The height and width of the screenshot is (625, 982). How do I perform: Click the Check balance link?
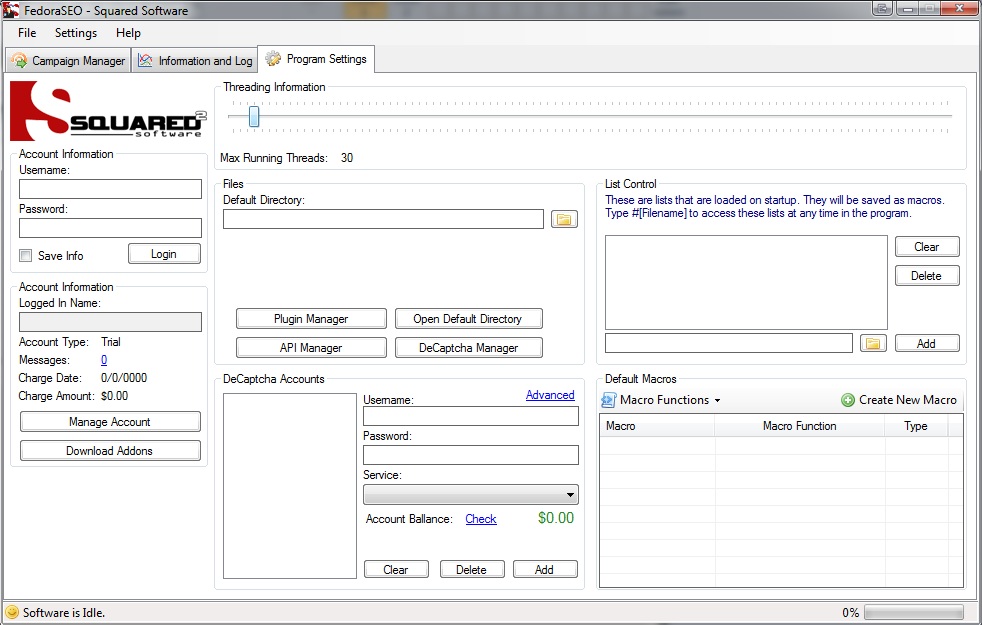coord(481,519)
